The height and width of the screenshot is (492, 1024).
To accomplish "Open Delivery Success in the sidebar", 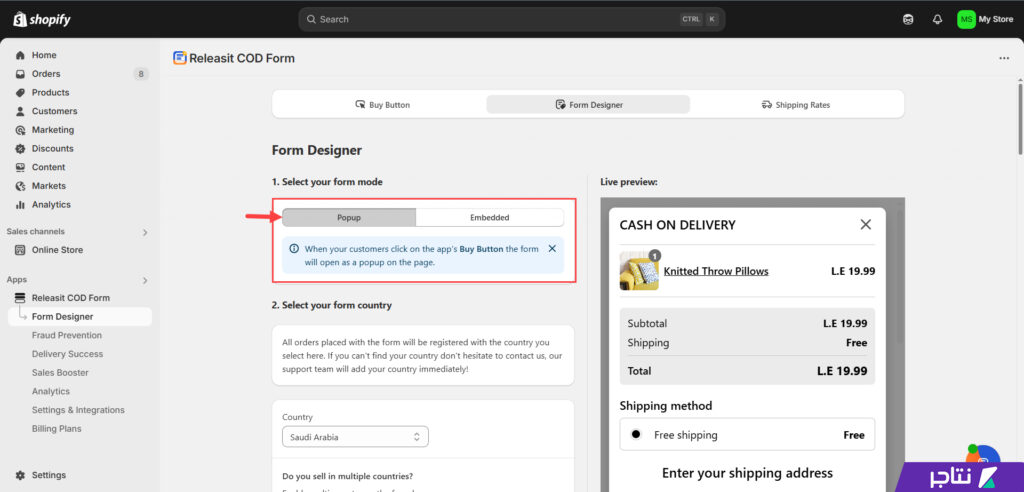I will coord(67,354).
